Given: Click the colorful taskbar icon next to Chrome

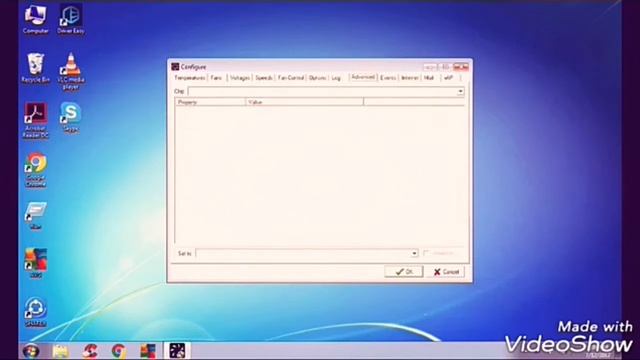Looking at the screenshot, I should pyautogui.click(x=148, y=351).
